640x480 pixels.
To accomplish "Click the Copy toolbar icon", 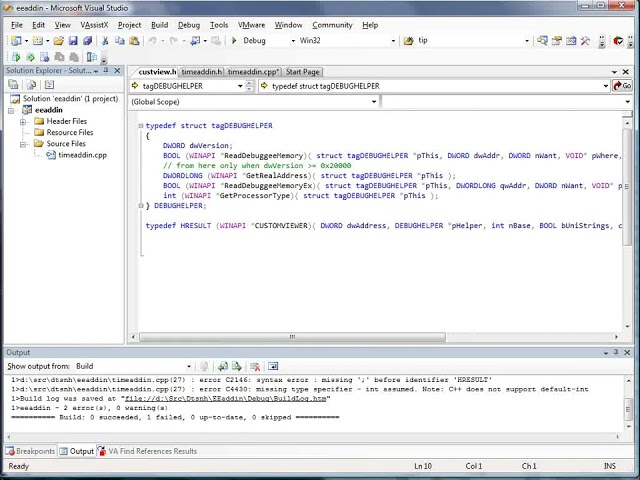I will tap(120, 41).
